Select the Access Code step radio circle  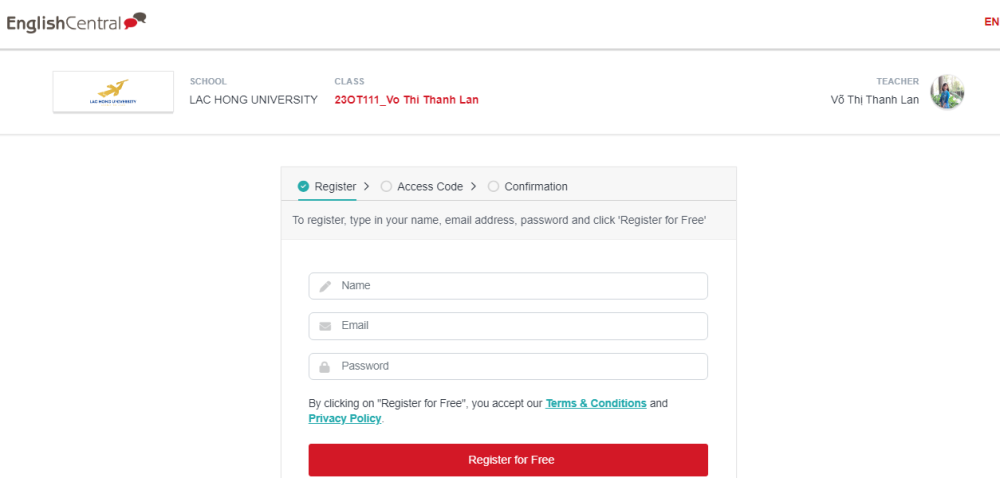pyautogui.click(x=386, y=187)
